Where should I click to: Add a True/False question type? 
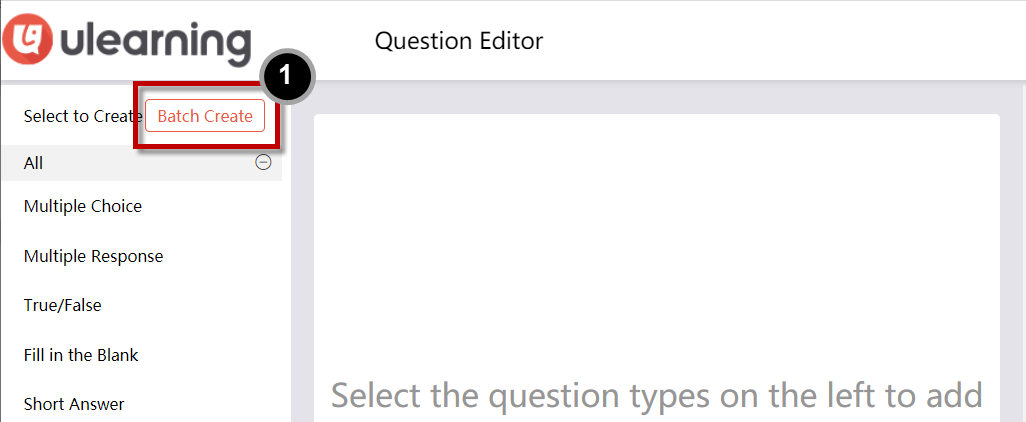point(63,306)
